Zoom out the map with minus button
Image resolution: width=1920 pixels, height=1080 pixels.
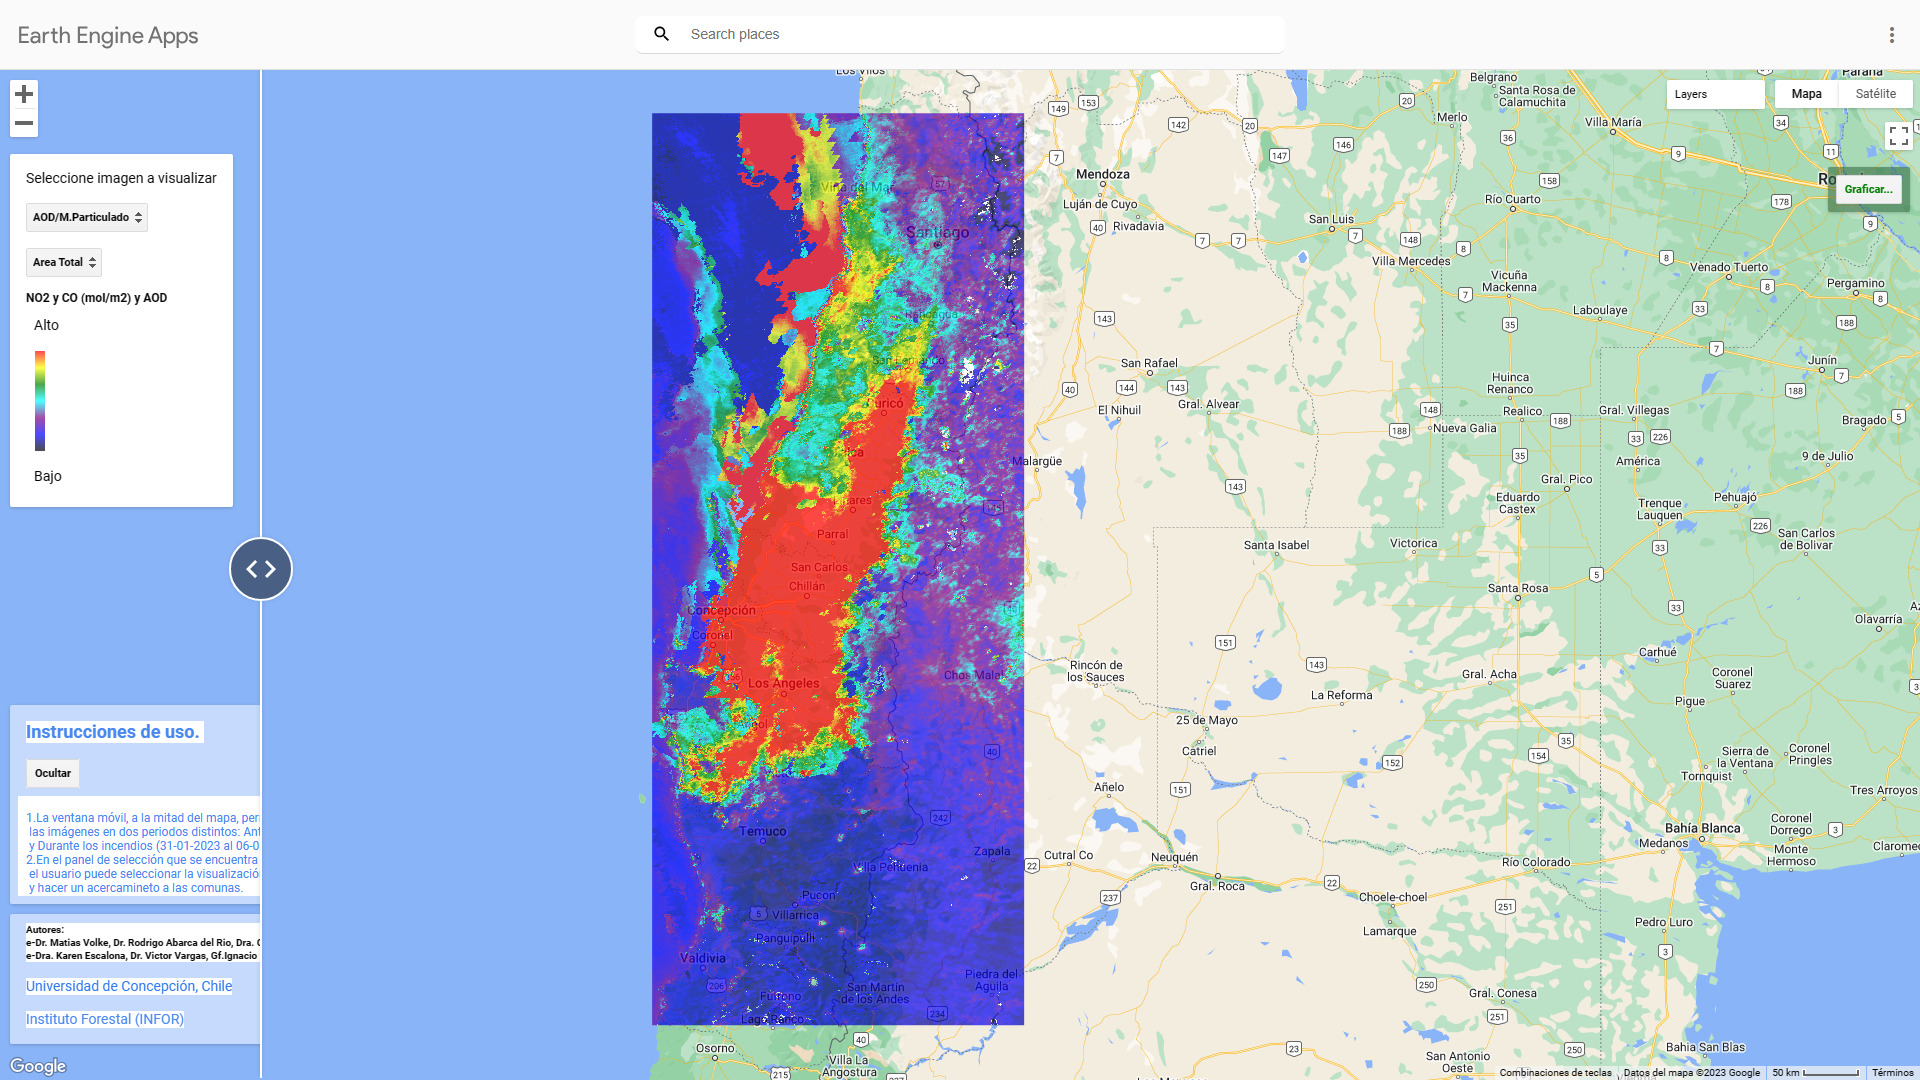click(24, 123)
